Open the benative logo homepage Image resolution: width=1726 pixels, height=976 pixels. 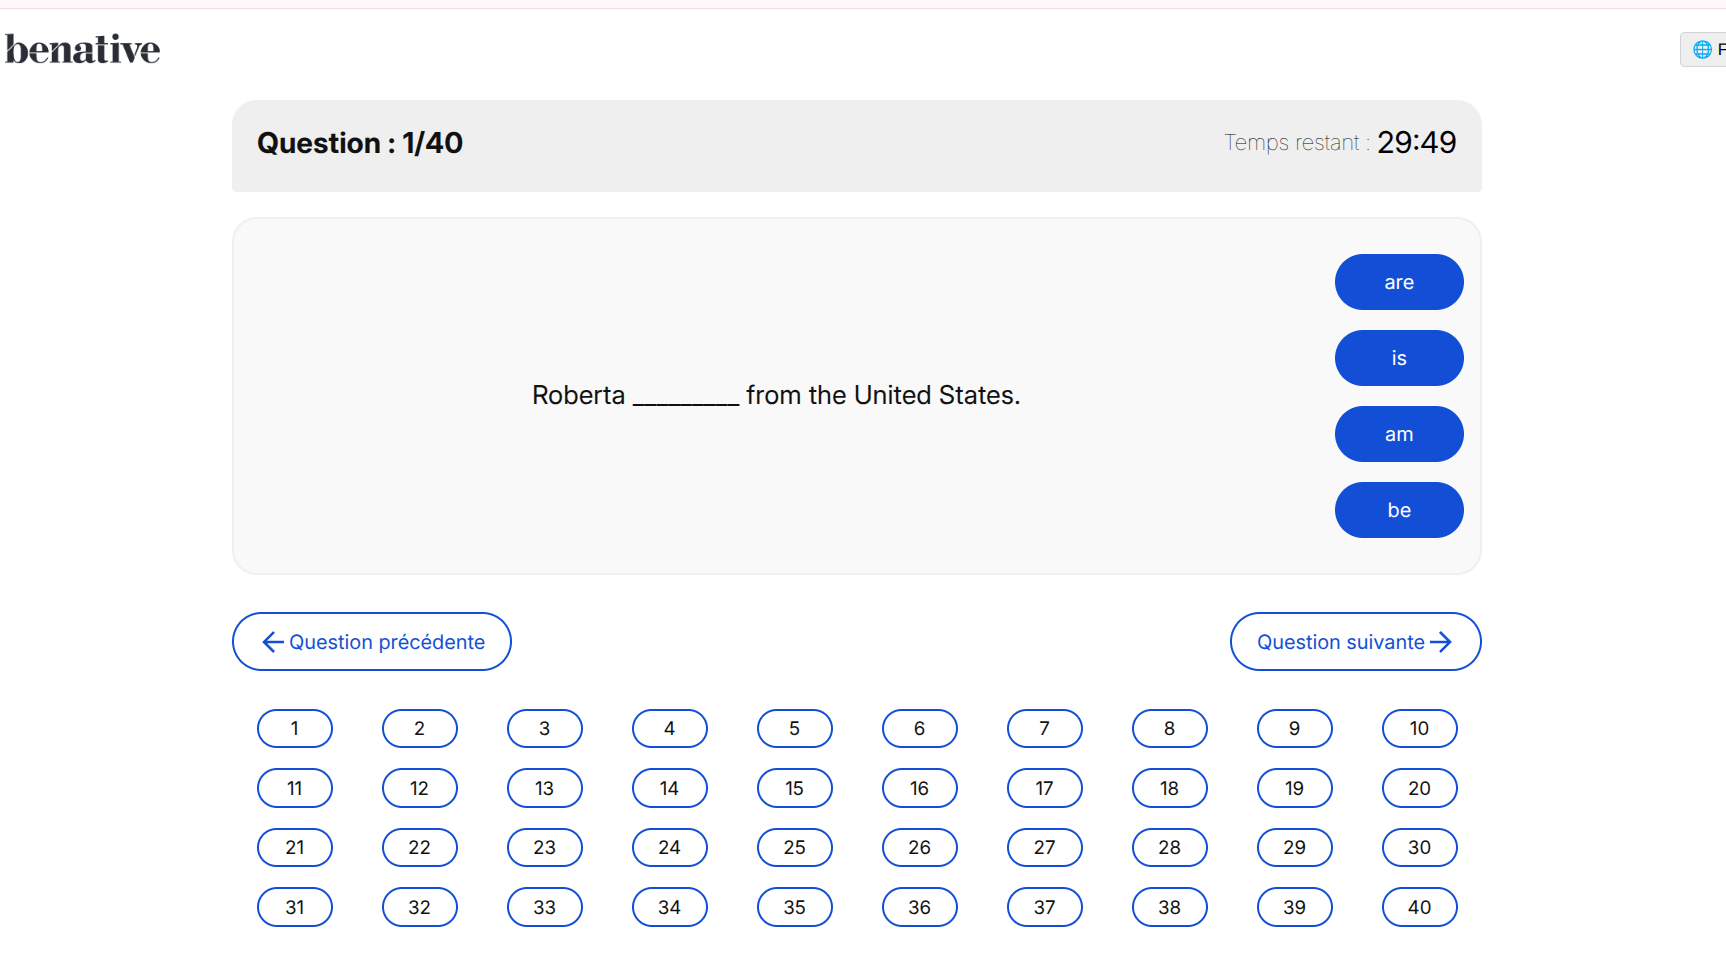coord(82,49)
